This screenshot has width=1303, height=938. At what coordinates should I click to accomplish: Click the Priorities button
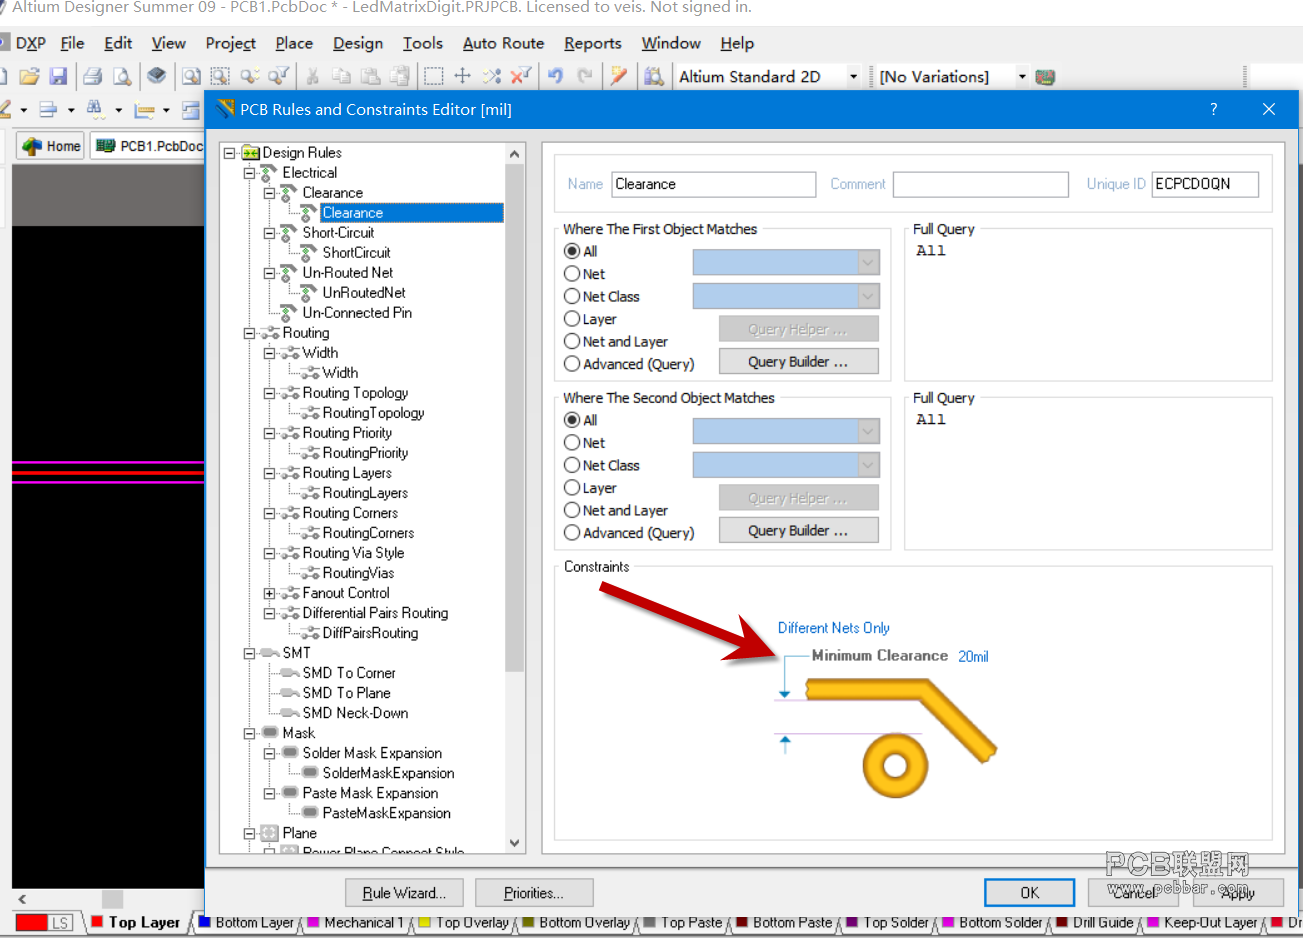coord(534,893)
